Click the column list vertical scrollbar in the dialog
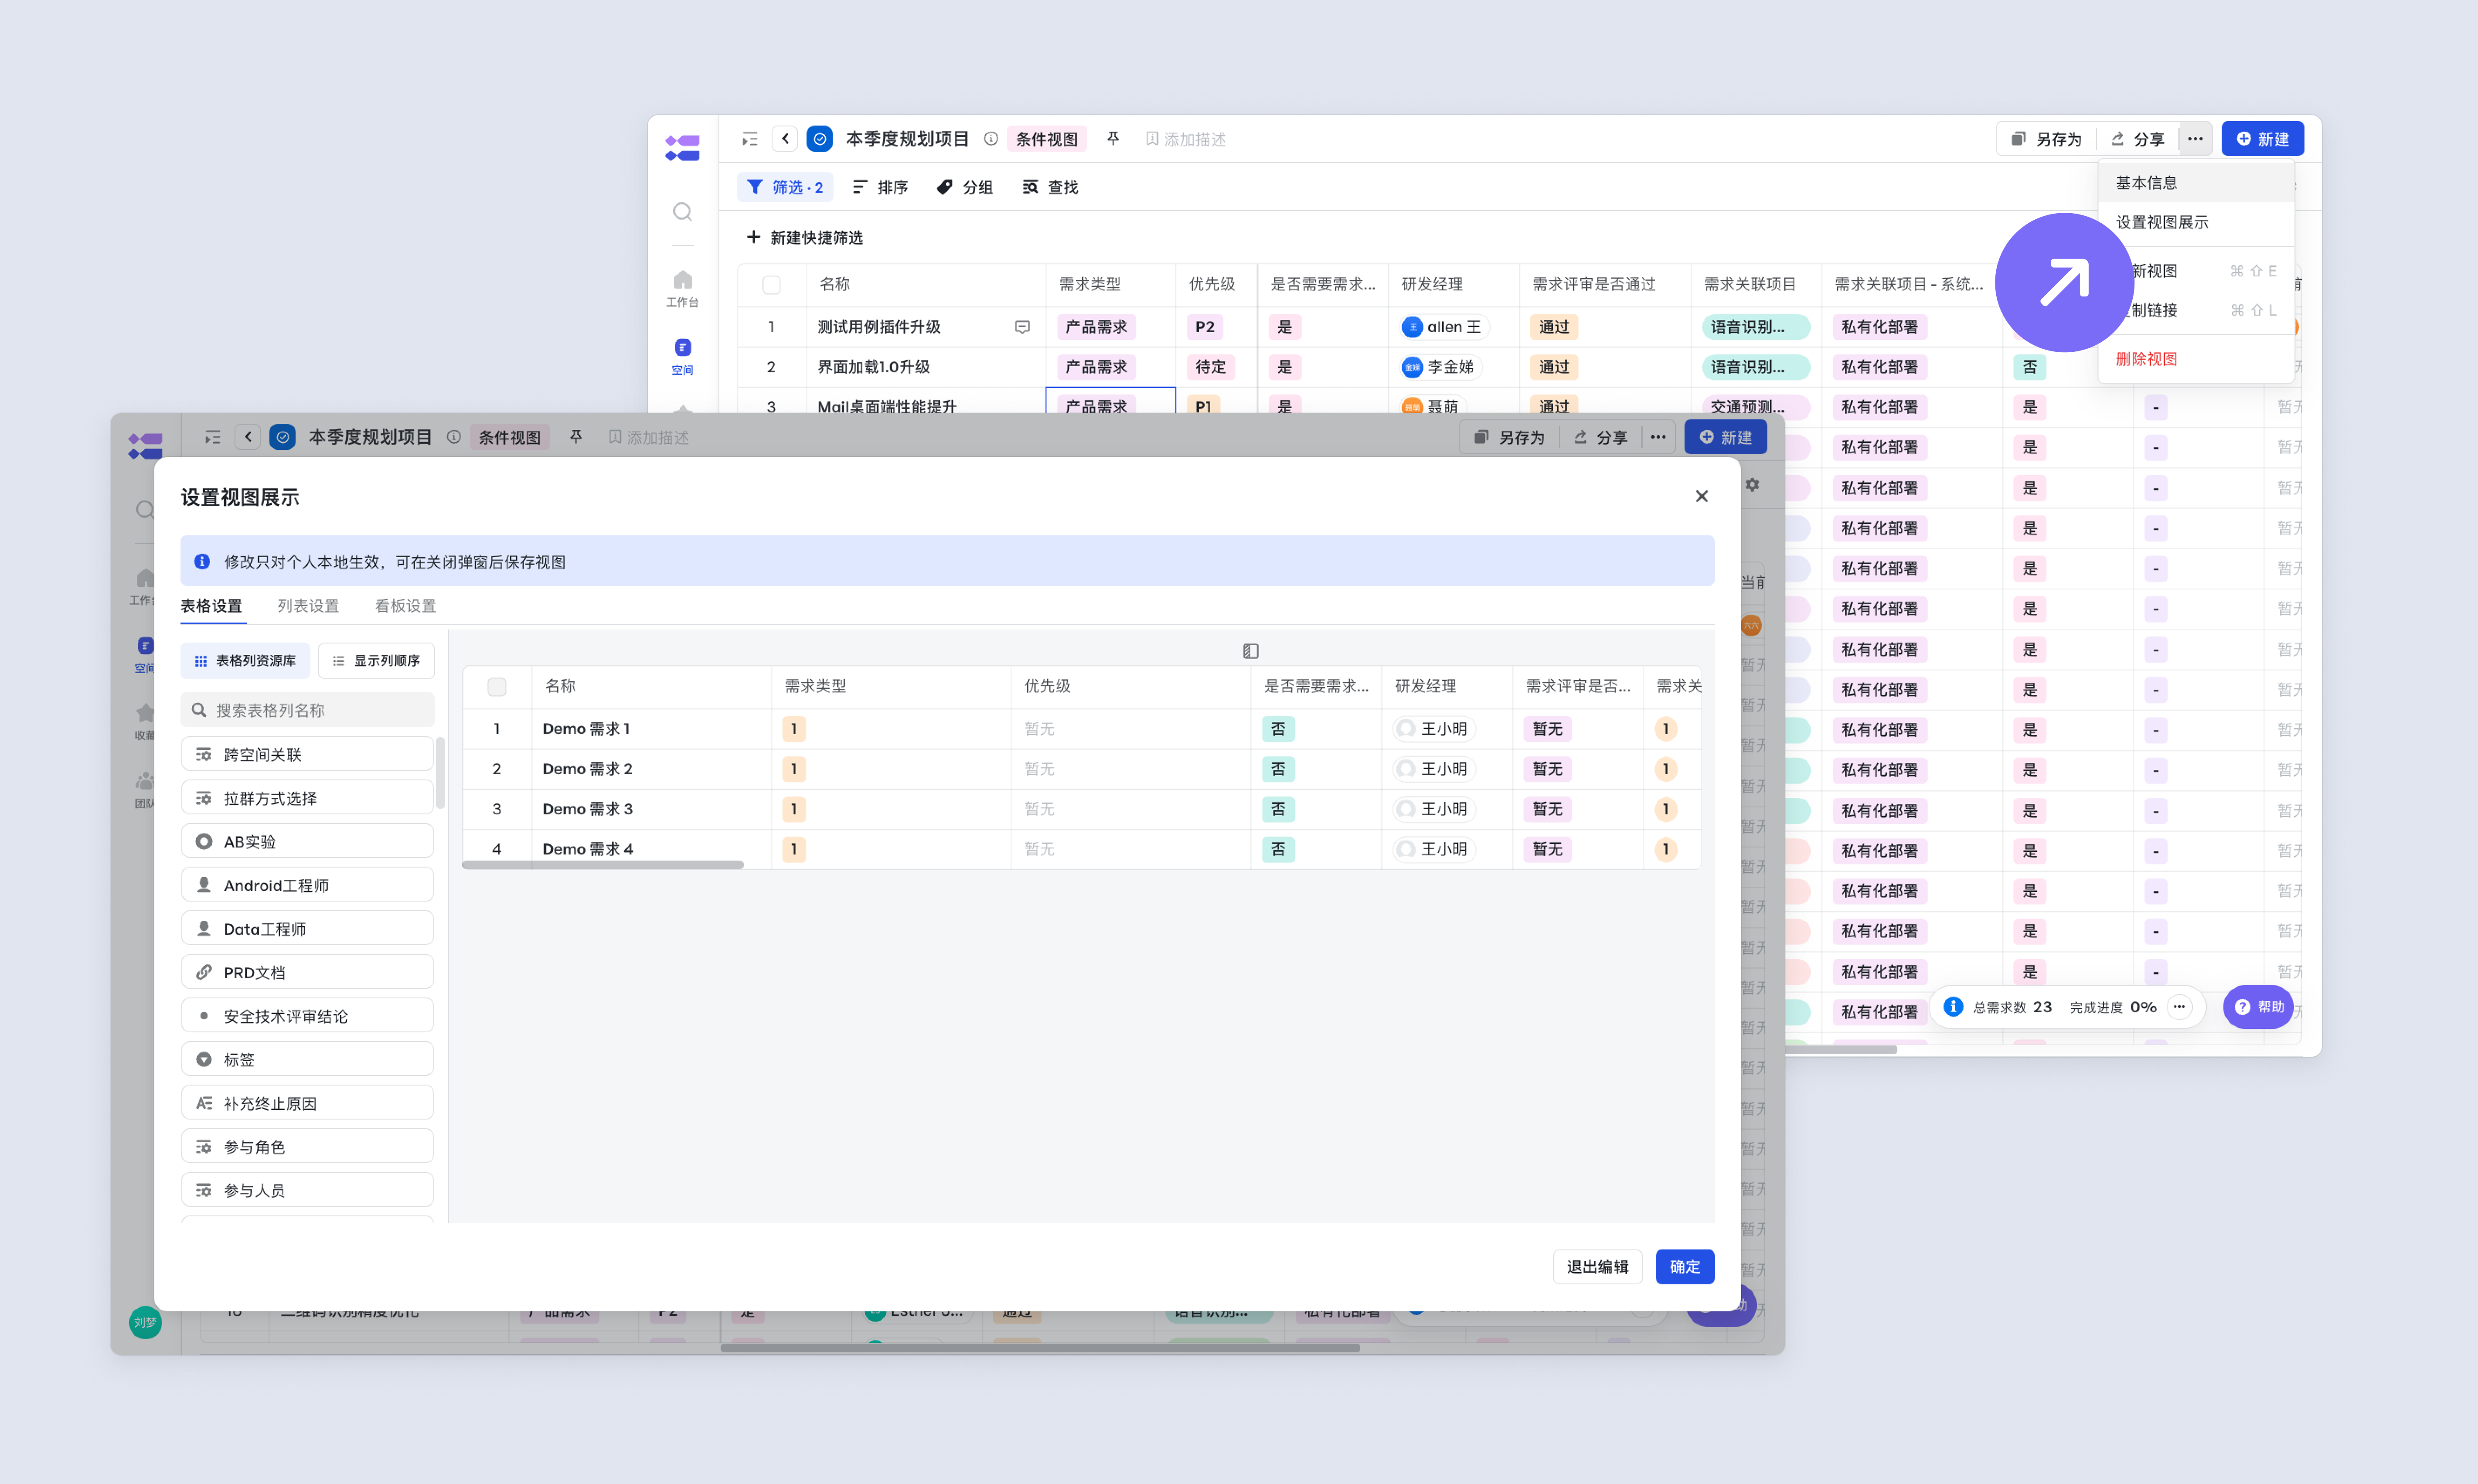This screenshot has height=1484, width=2478. point(440,772)
